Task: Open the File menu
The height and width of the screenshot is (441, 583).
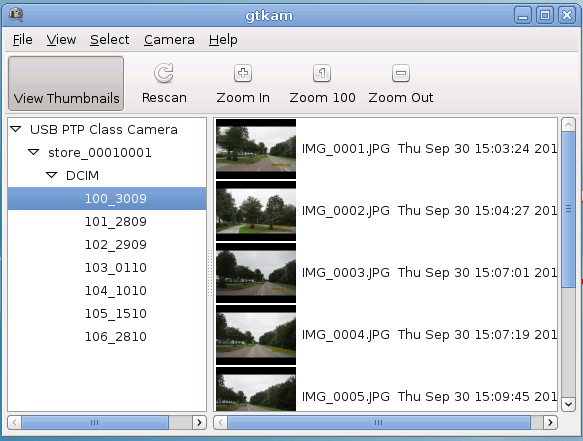Action: (x=23, y=39)
